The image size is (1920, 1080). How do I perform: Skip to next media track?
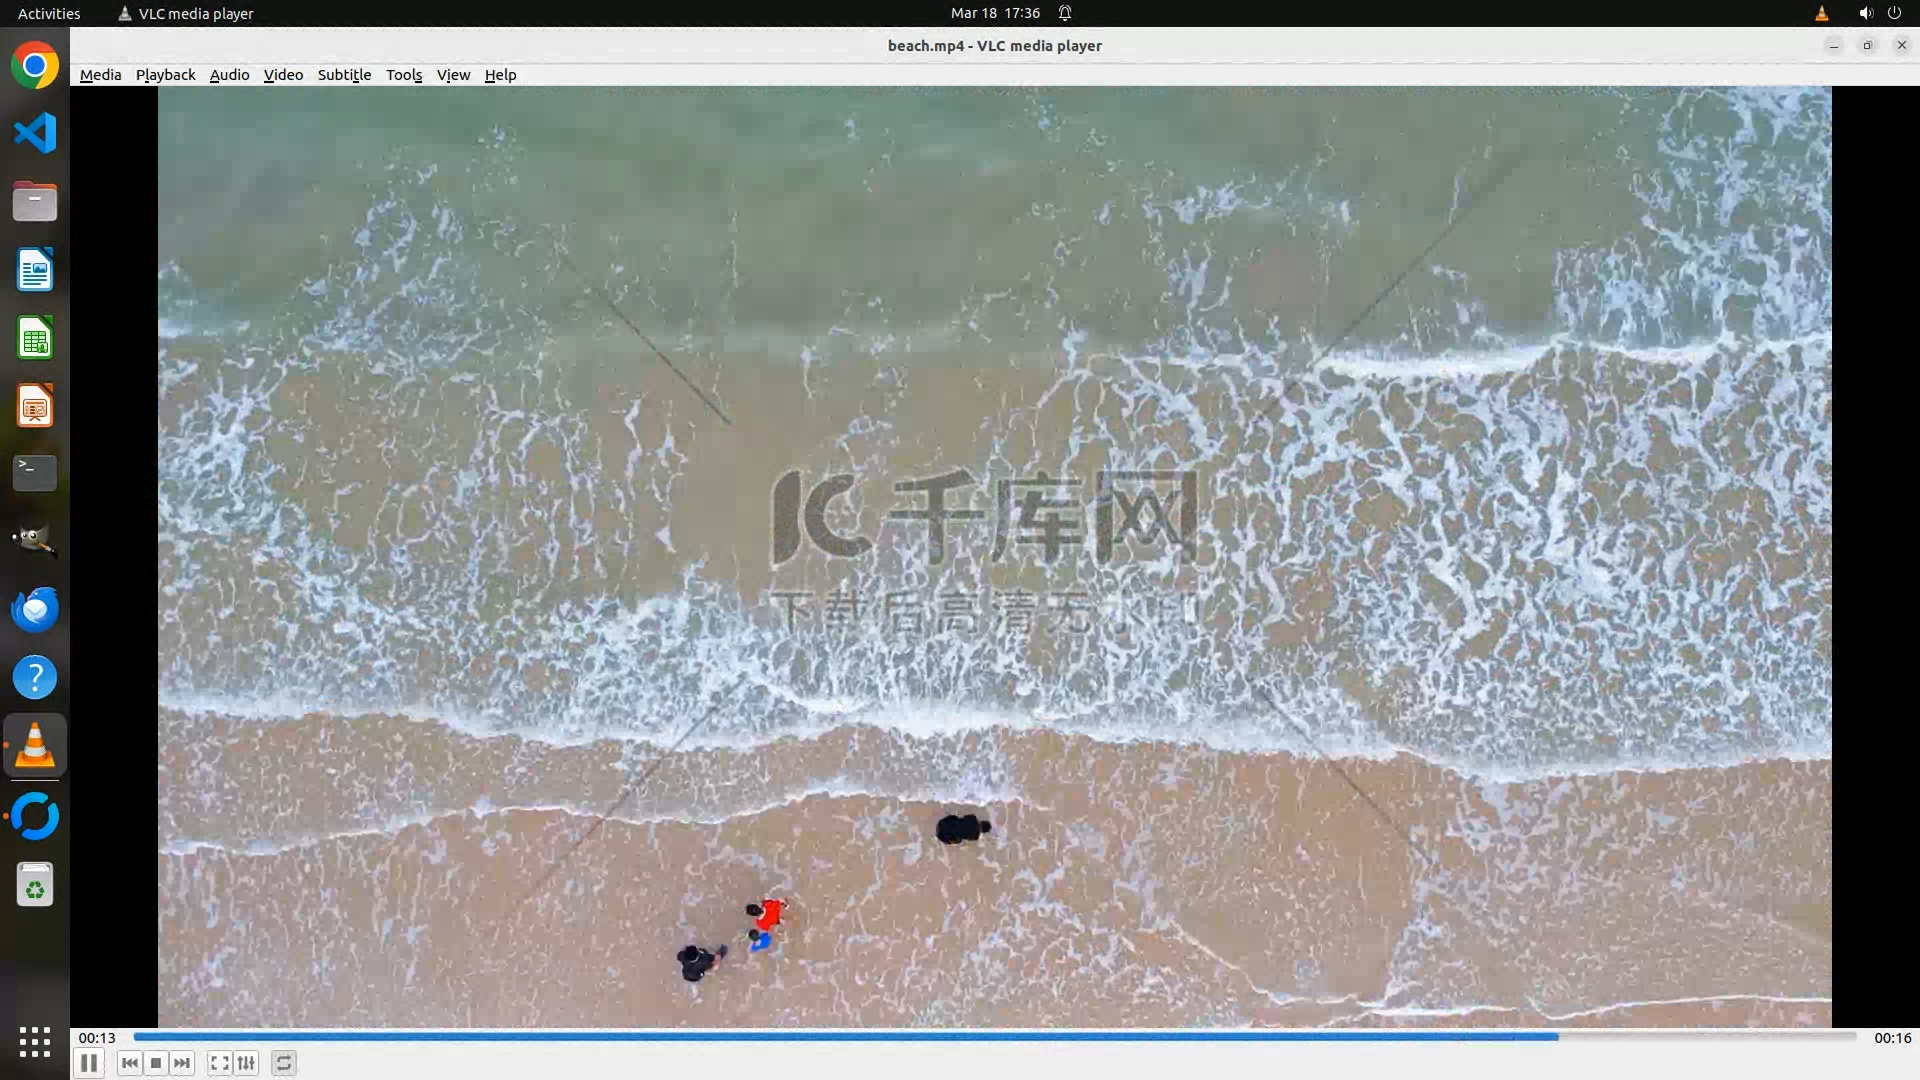(x=182, y=1063)
